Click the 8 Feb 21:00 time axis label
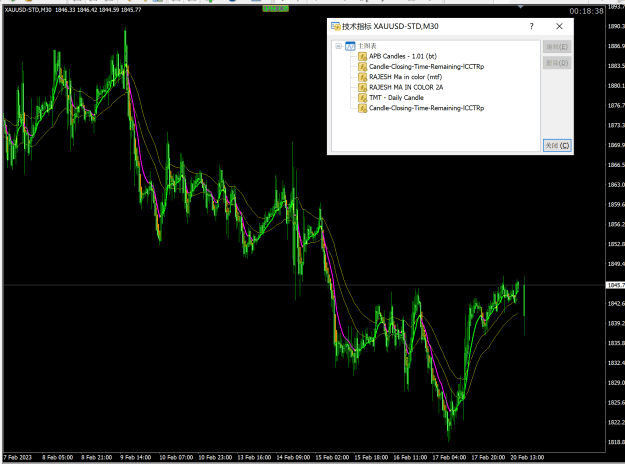This screenshot has height=464, width=625. pos(96,457)
